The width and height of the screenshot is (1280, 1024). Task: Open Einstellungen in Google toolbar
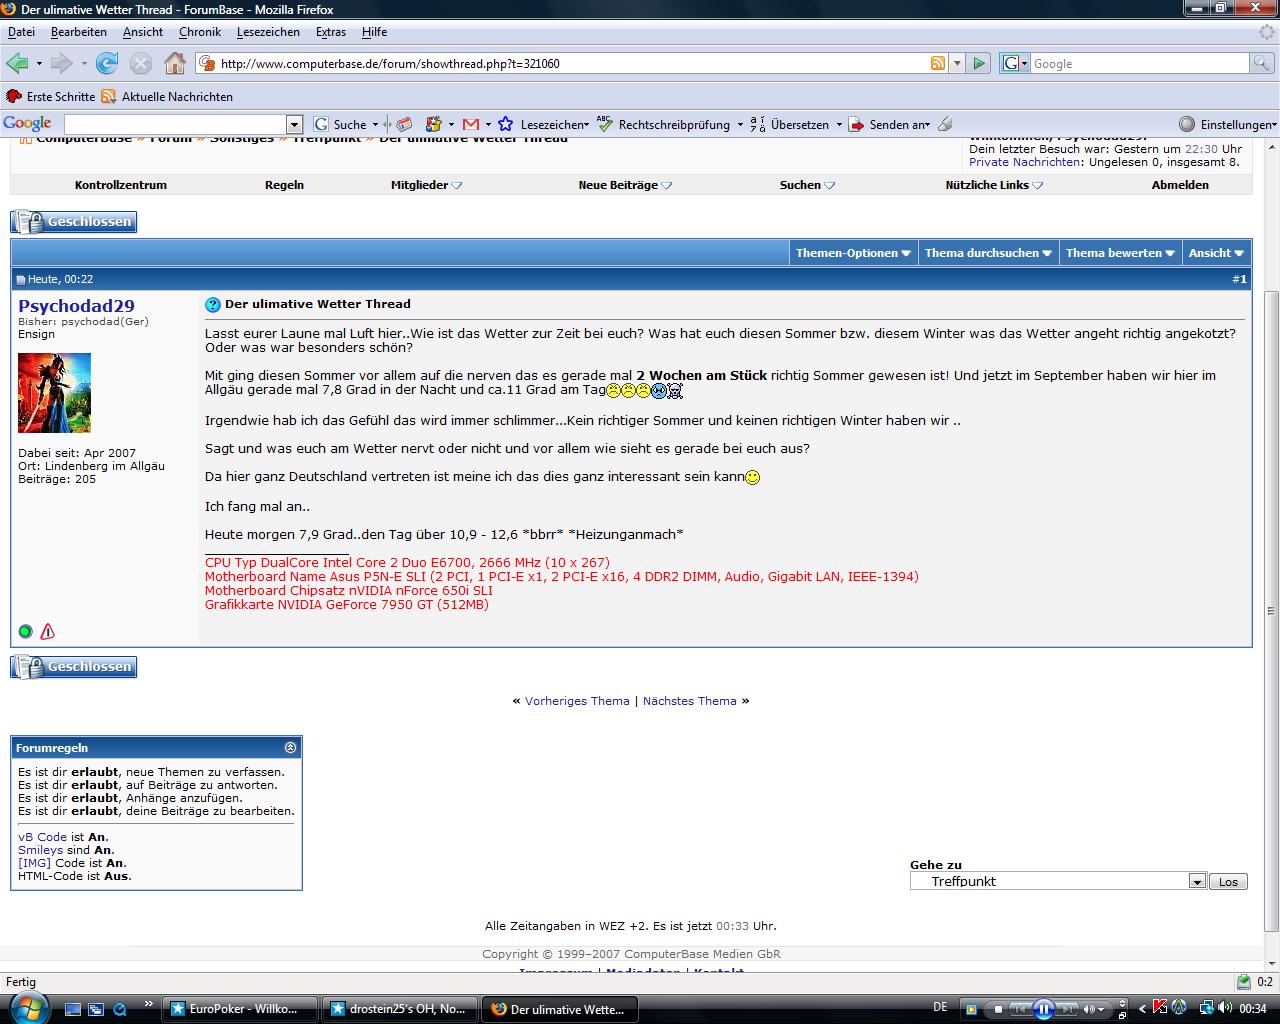(x=1227, y=124)
